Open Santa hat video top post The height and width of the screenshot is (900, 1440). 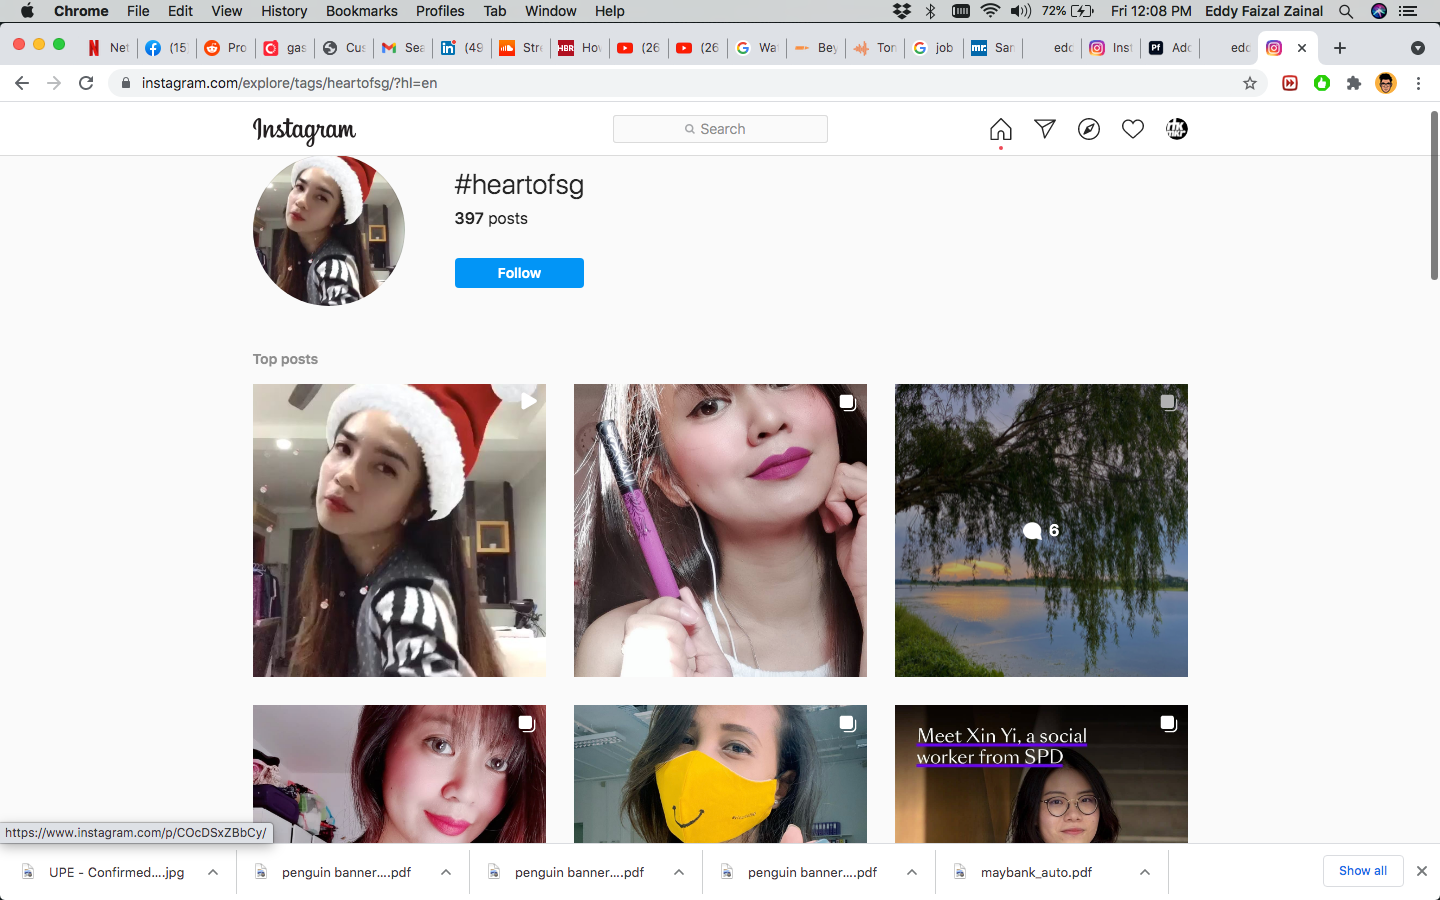coord(399,530)
